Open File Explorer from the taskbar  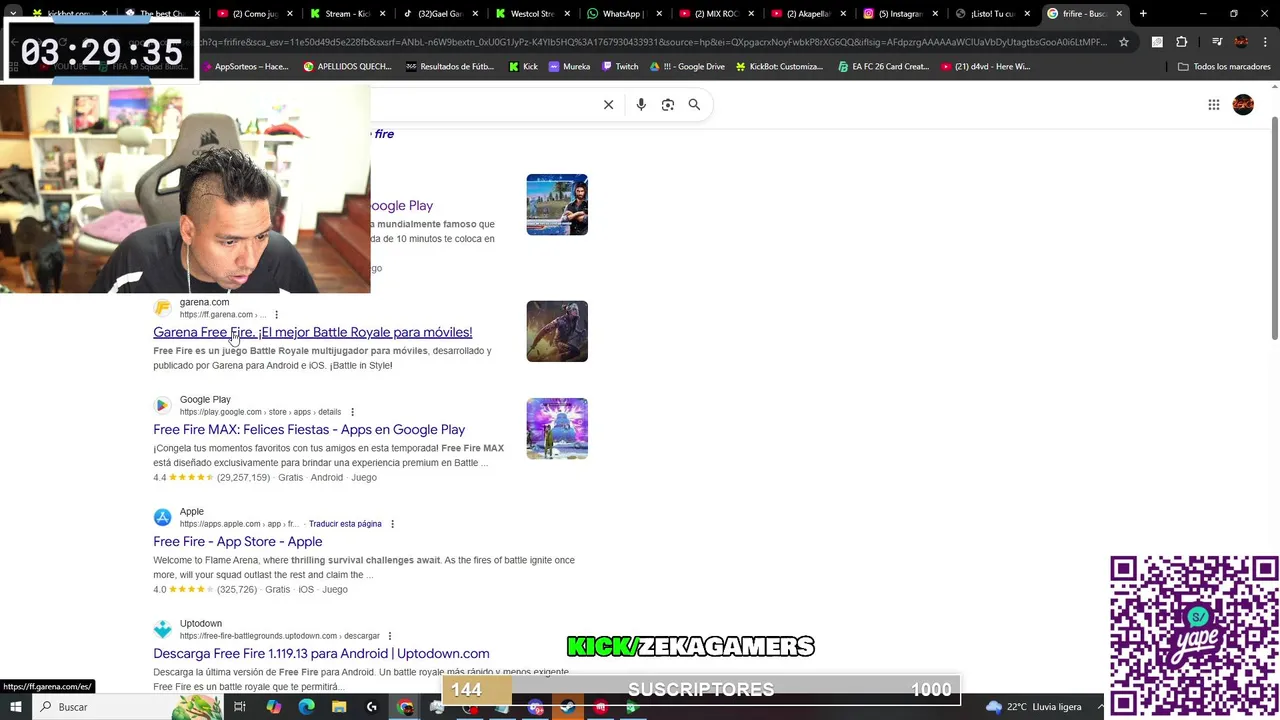click(339, 707)
